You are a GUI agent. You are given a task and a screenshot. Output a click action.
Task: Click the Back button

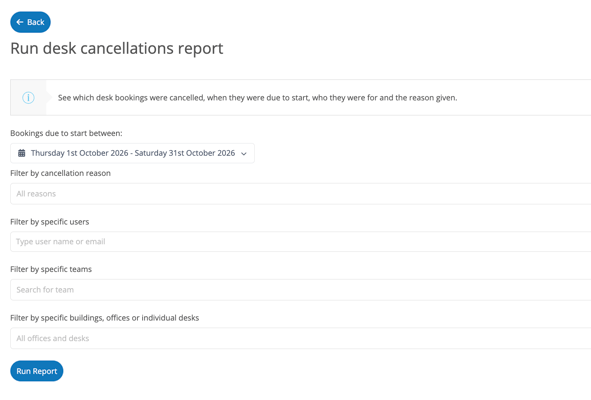pos(30,22)
